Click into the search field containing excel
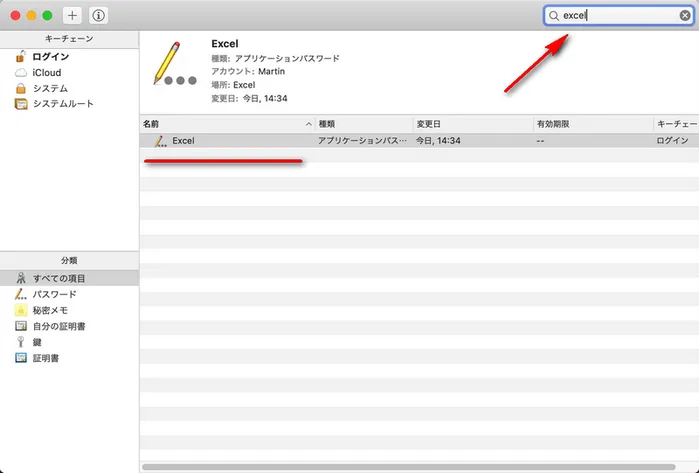699x473 pixels. point(618,16)
